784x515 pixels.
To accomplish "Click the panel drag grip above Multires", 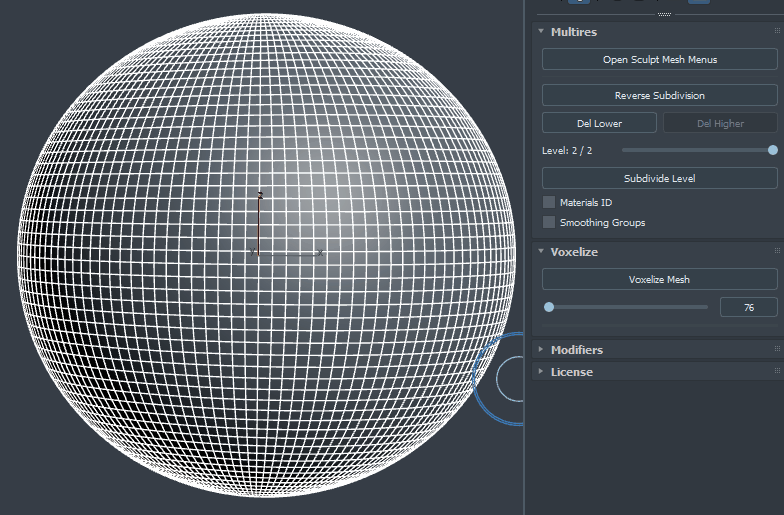I will click(664, 14).
